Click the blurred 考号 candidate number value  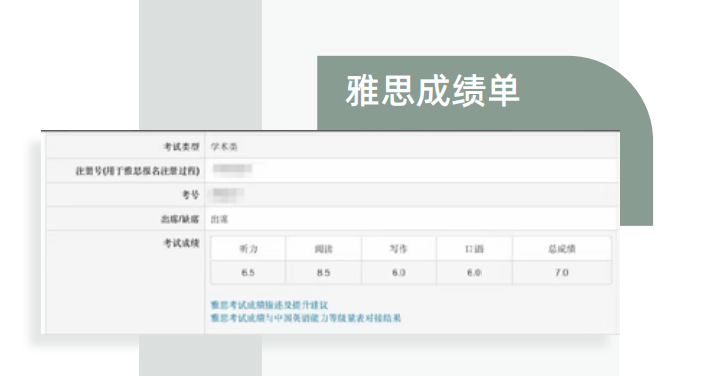click(228, 194)
